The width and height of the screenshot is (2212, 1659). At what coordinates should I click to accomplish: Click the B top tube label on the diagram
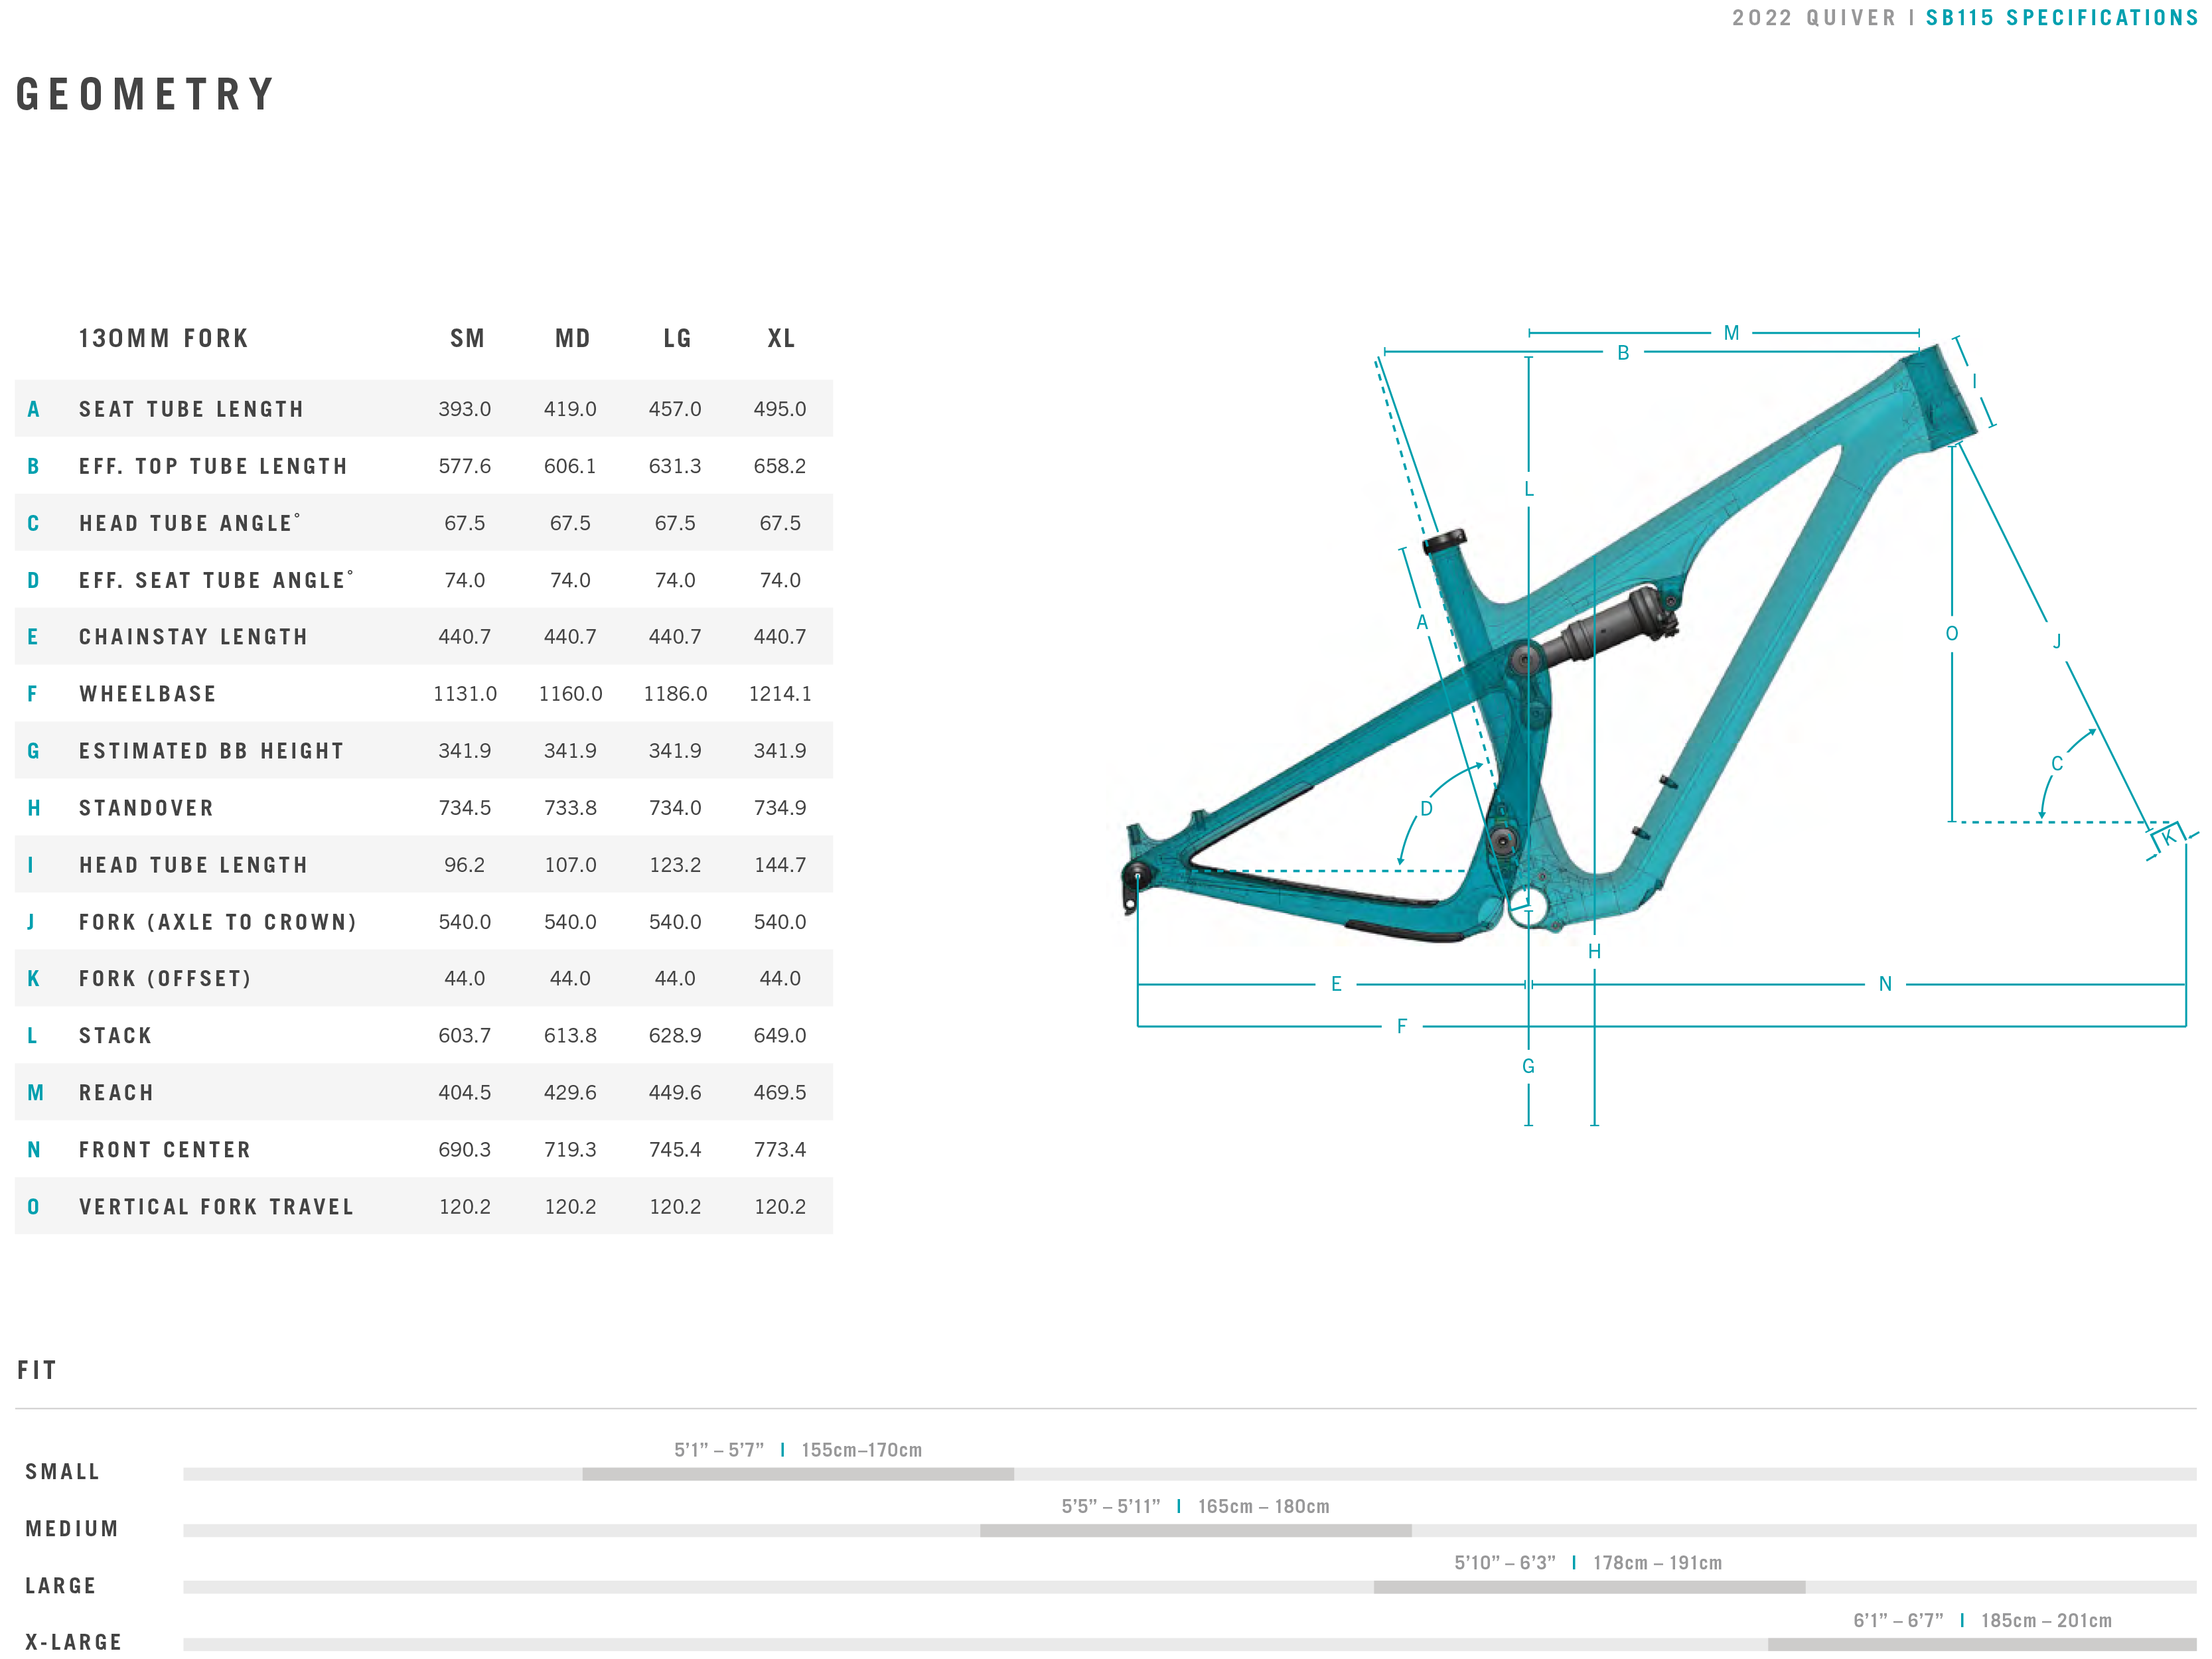click(x=1623, y=352)
